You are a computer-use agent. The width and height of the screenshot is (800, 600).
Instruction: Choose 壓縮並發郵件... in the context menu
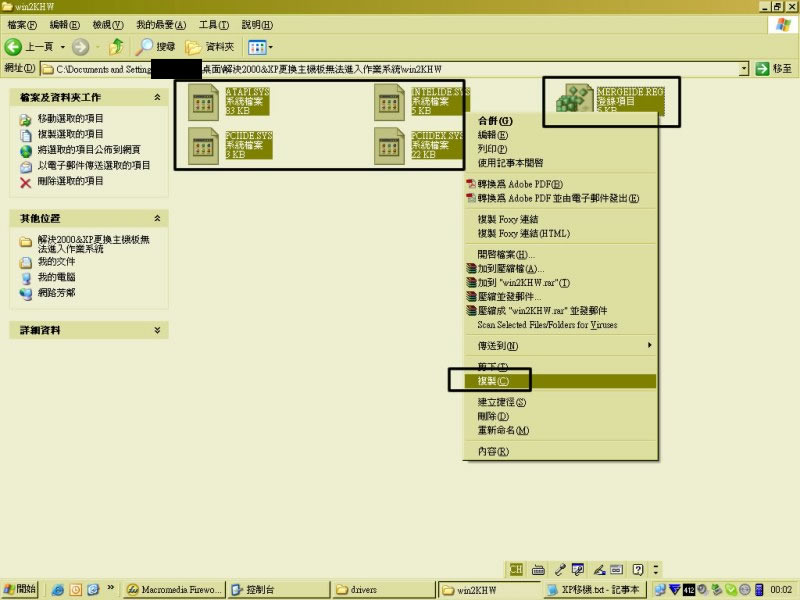pyautogui.click(x=560, y=296)
